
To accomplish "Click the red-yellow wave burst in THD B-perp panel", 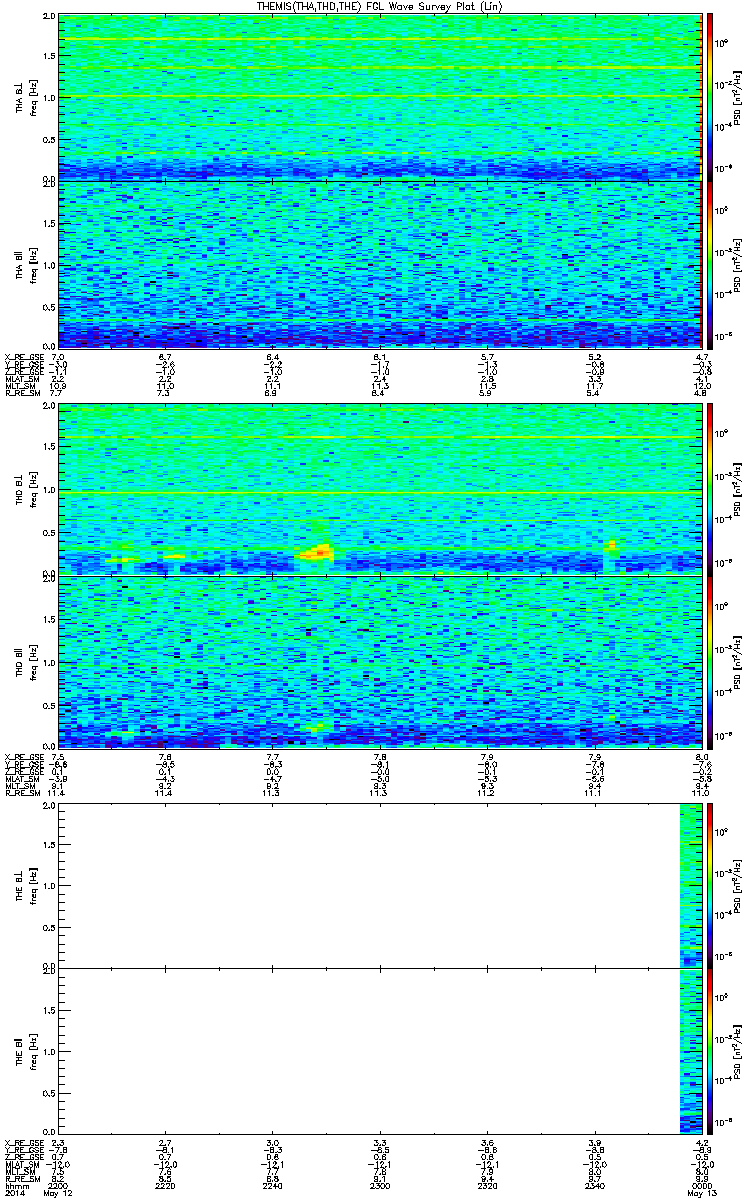I will coord(319,552).
